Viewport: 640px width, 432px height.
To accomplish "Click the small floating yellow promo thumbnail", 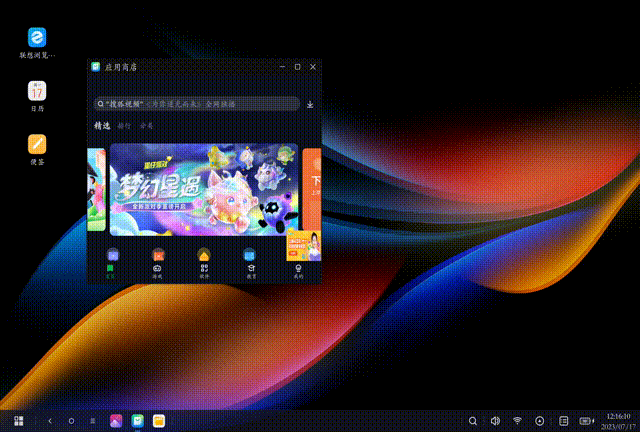I will 304,245.
